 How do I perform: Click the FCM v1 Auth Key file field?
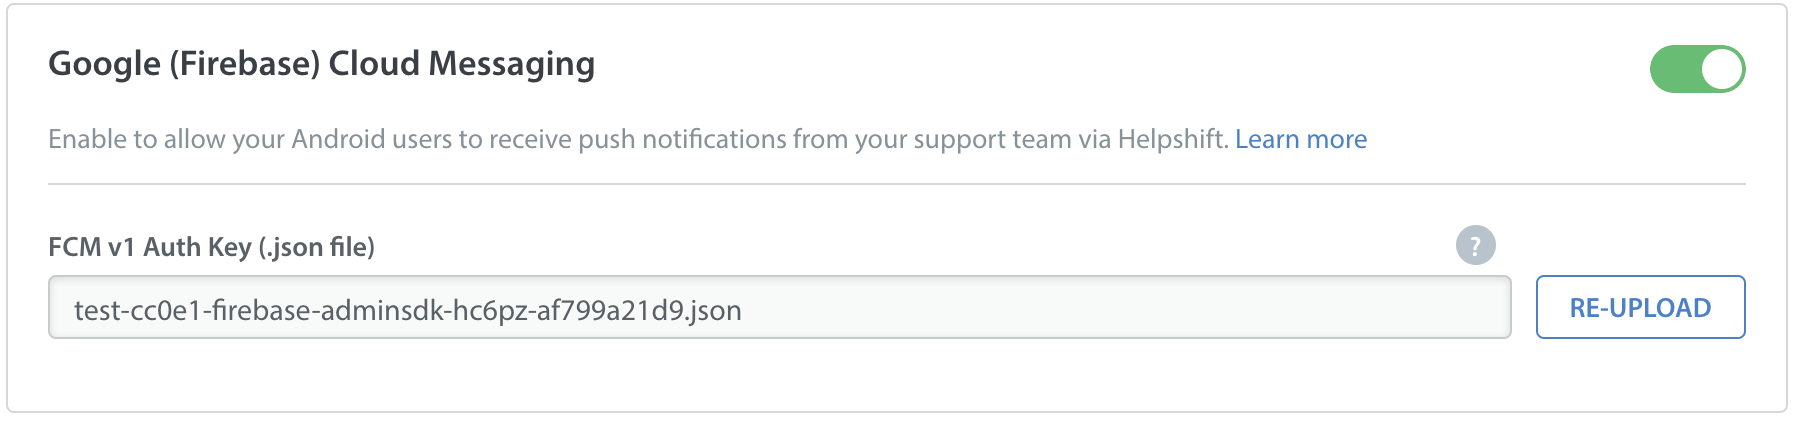pyautogui.click(x=779, y=308)
